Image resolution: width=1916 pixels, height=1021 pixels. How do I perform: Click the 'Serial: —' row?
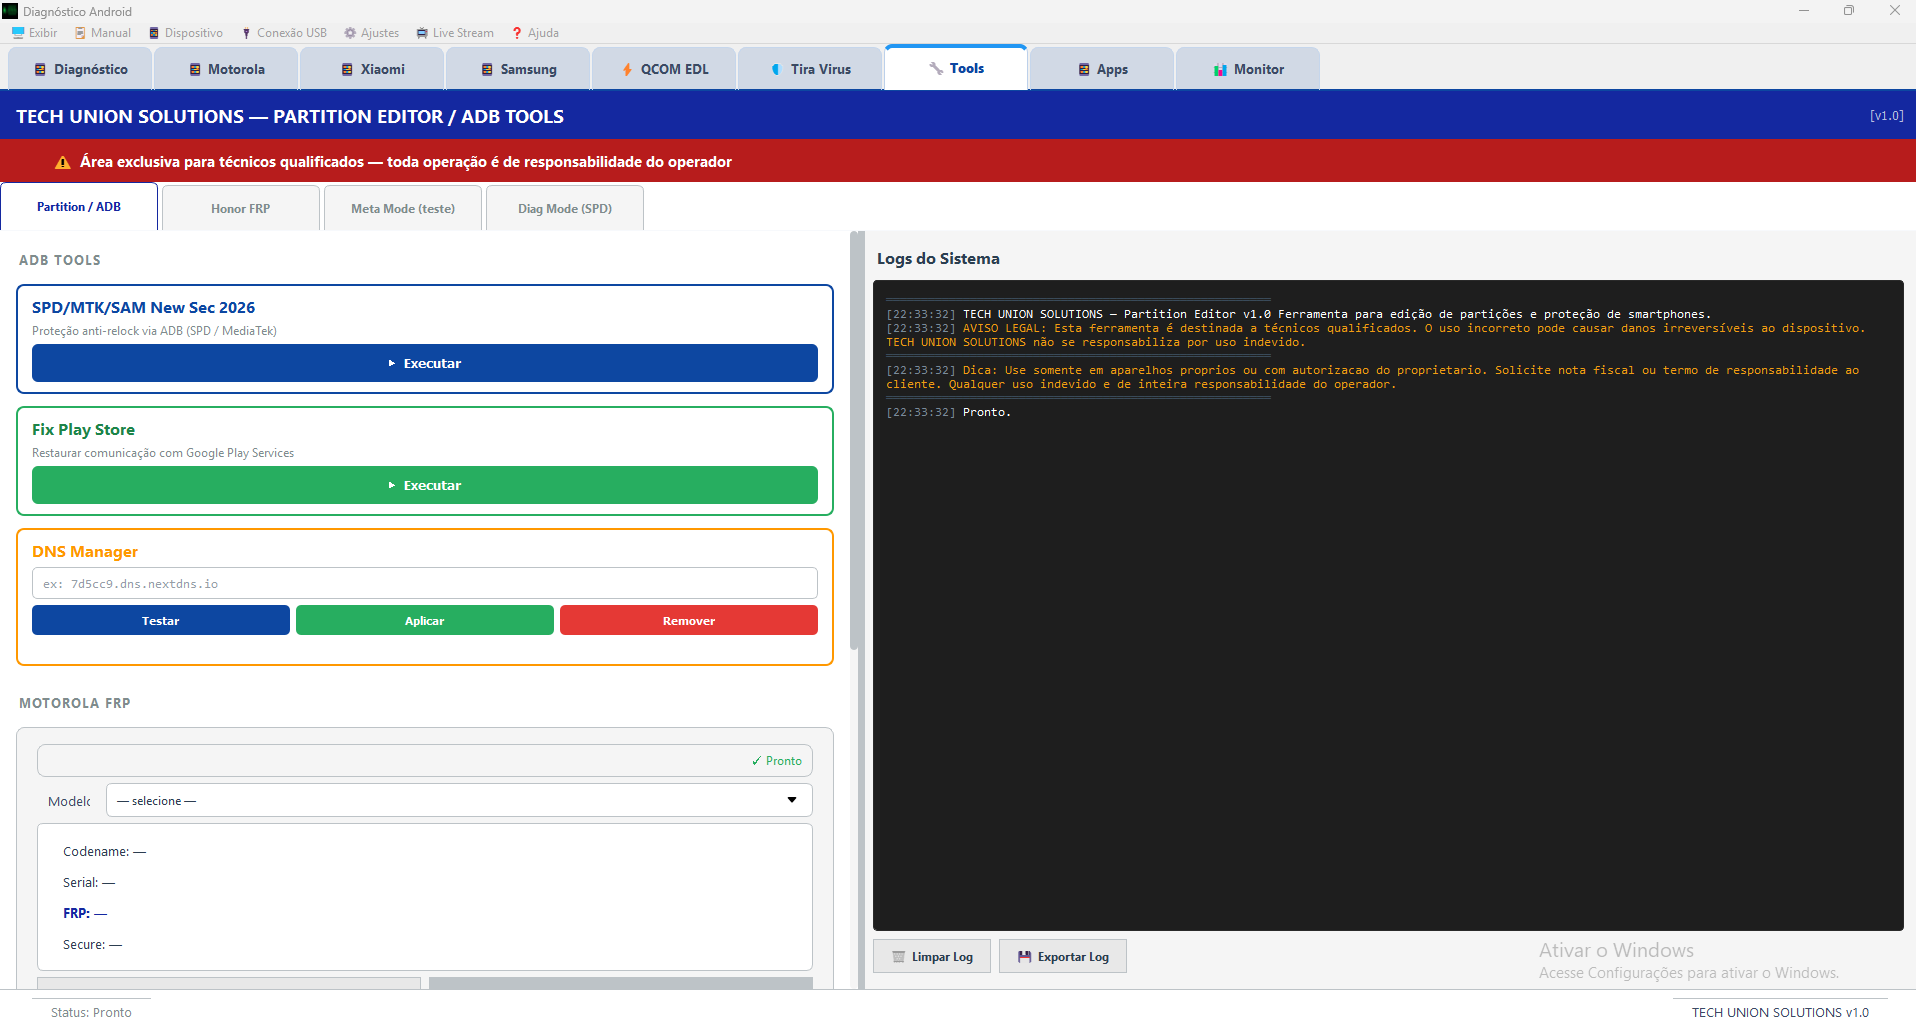(x=89, y=882)
